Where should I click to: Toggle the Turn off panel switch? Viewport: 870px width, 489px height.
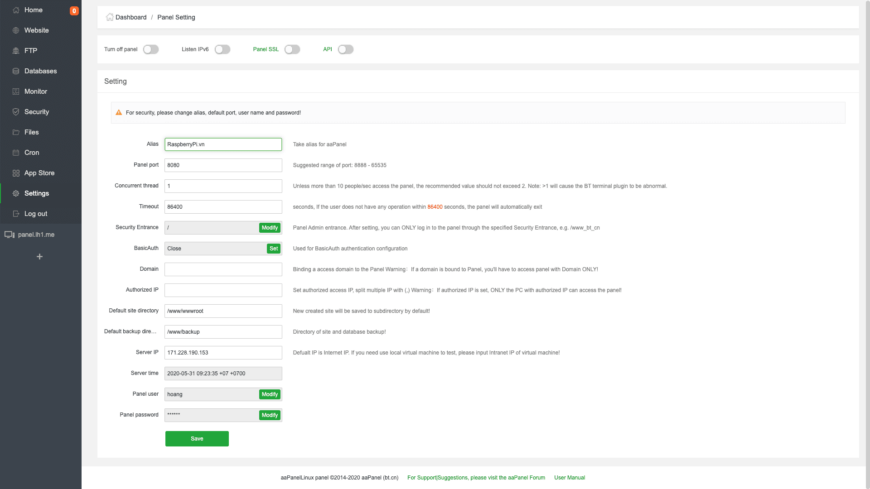(150, 49)
